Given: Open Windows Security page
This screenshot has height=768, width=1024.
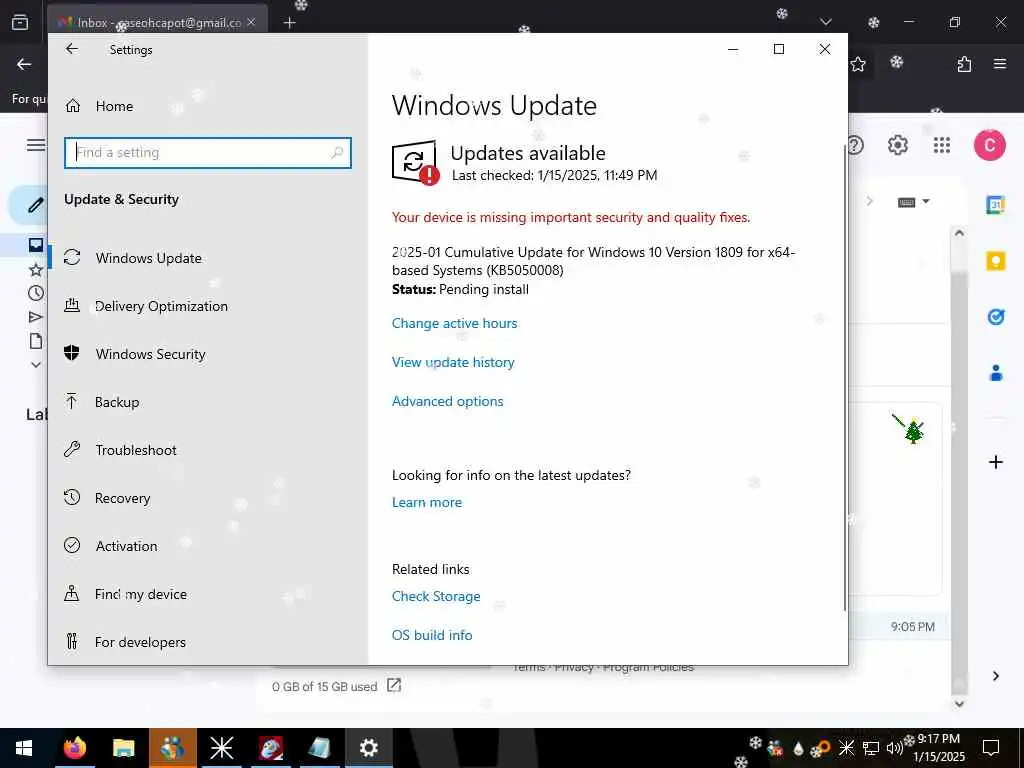Looking at the screenshot, I should (x=150, y=354).
